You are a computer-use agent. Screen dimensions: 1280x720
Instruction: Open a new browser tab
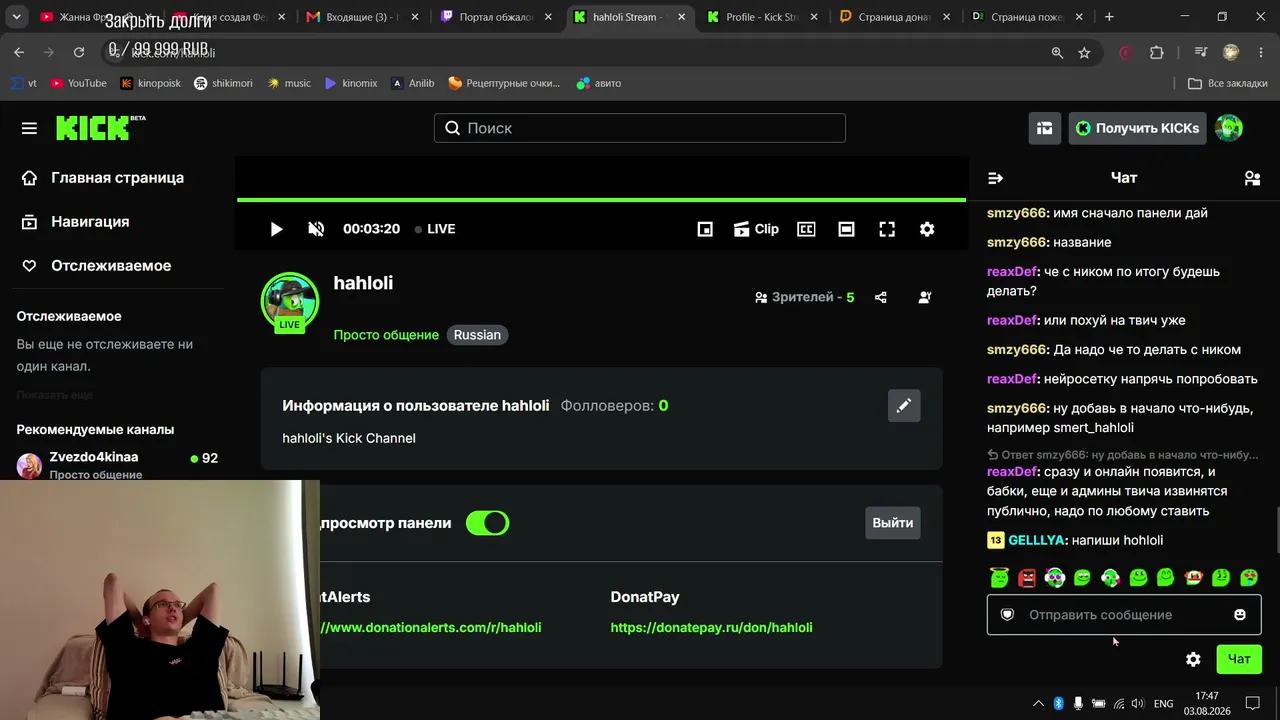1109,17
